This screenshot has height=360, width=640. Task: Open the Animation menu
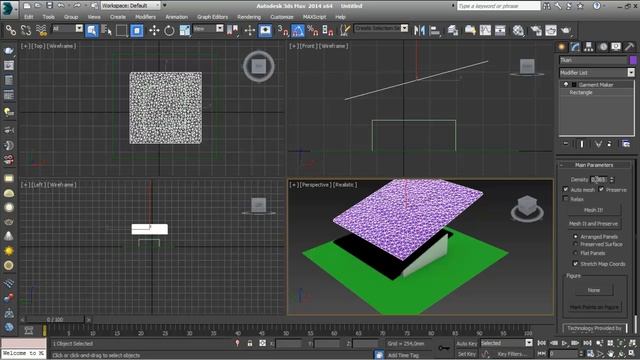tap(176, 17)
